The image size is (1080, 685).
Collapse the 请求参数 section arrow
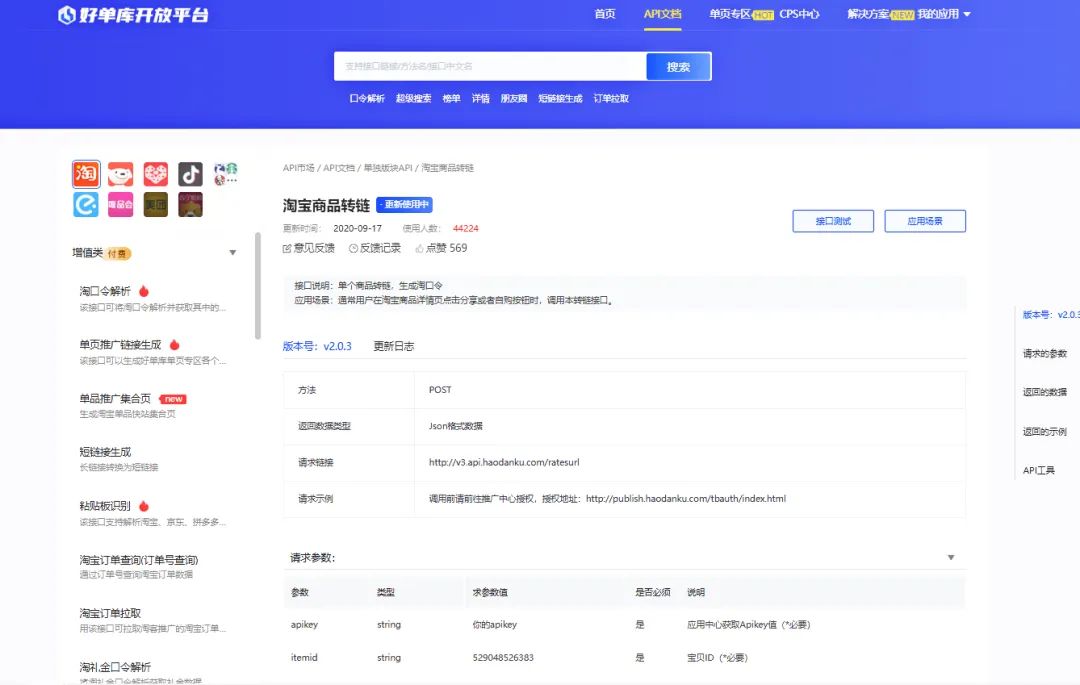[x=951, y=558]
